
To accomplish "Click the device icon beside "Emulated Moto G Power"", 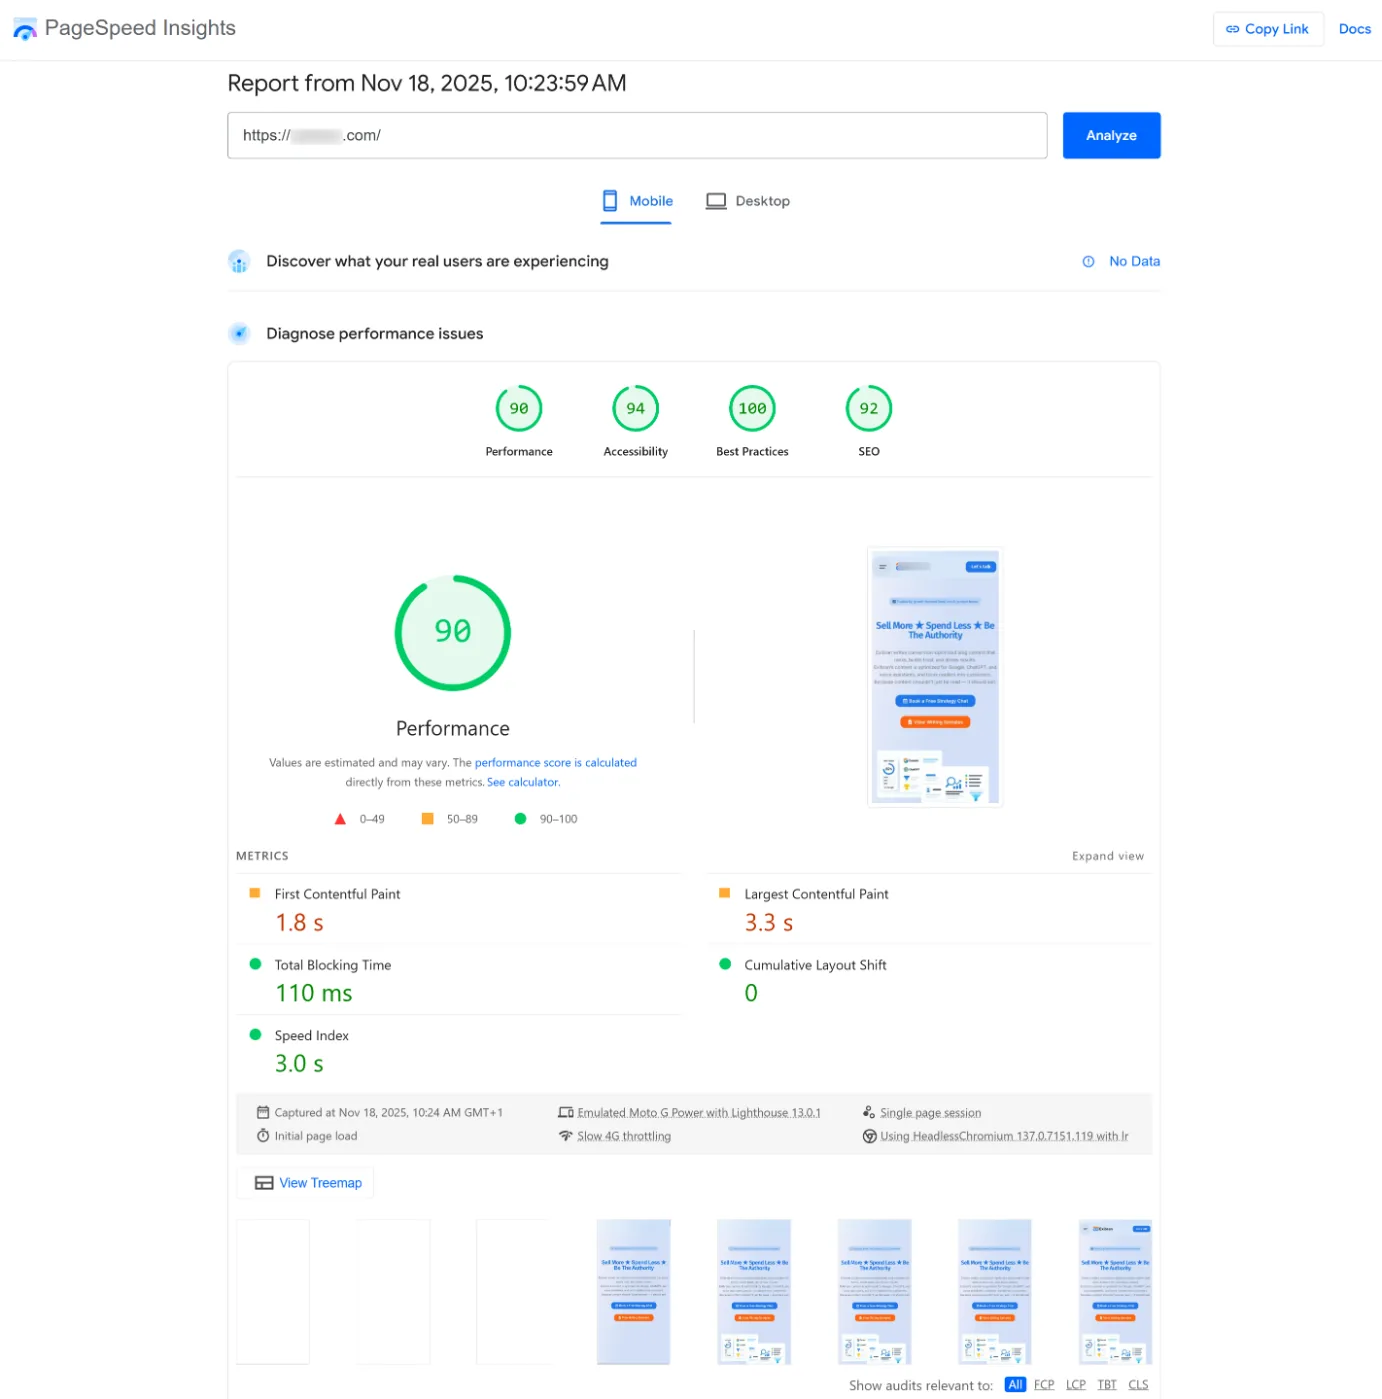I will (565, 1112).
